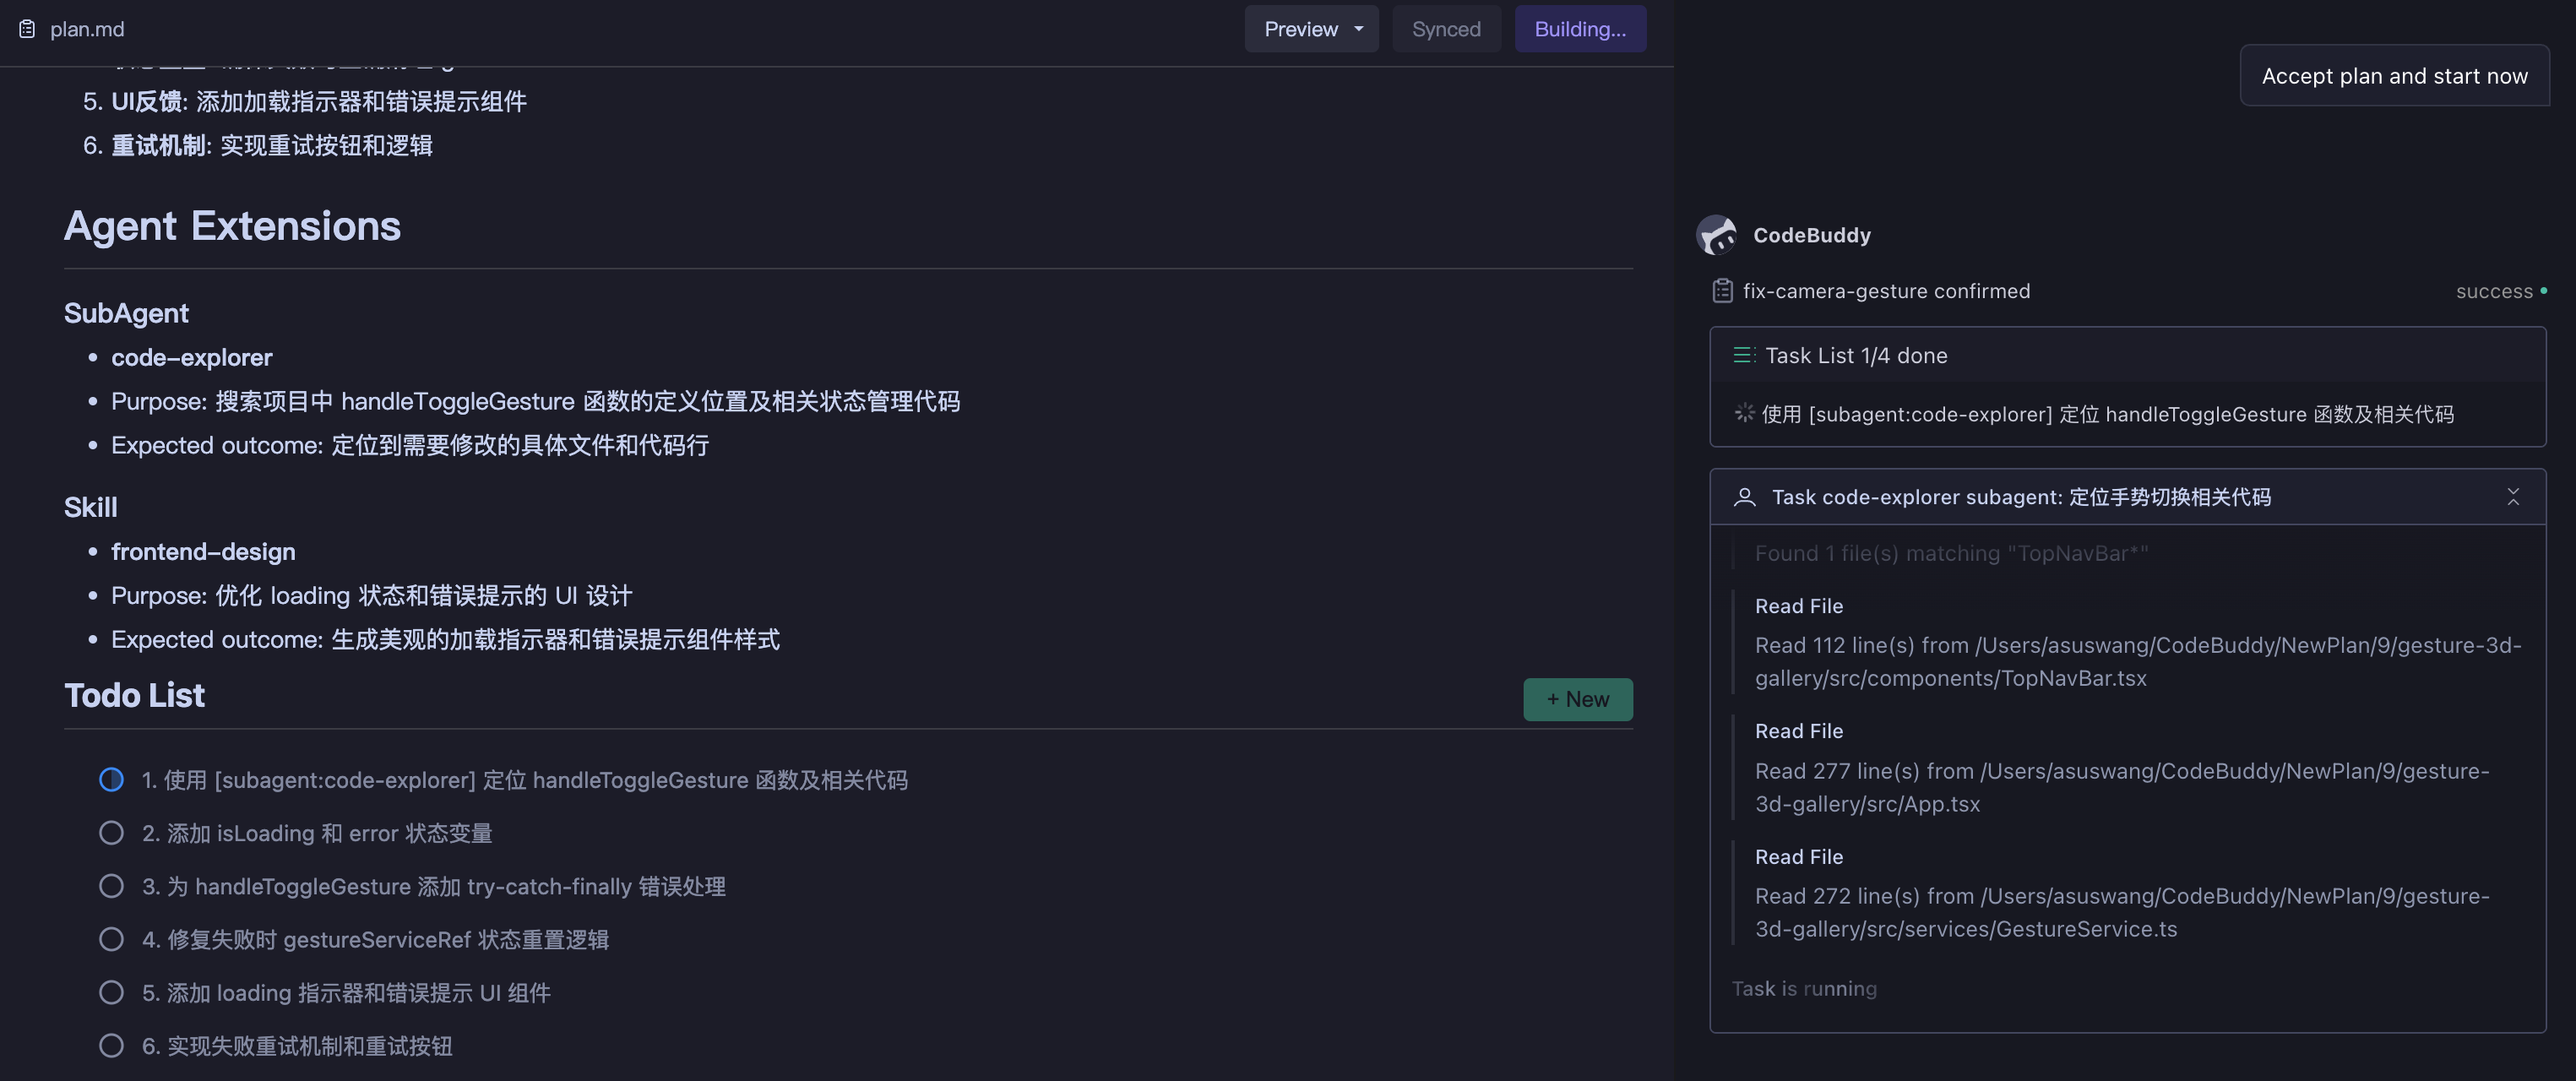The image size is (2576, 1081).
Task: Check todo 3 try-catch-finally handling
Action: click(x=111, y=886)
